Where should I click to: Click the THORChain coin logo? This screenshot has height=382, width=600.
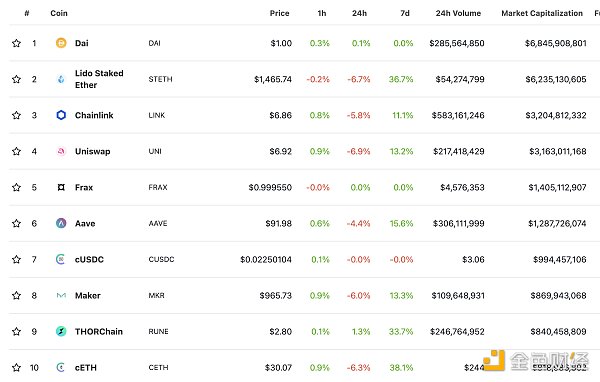tap(61, 331)
